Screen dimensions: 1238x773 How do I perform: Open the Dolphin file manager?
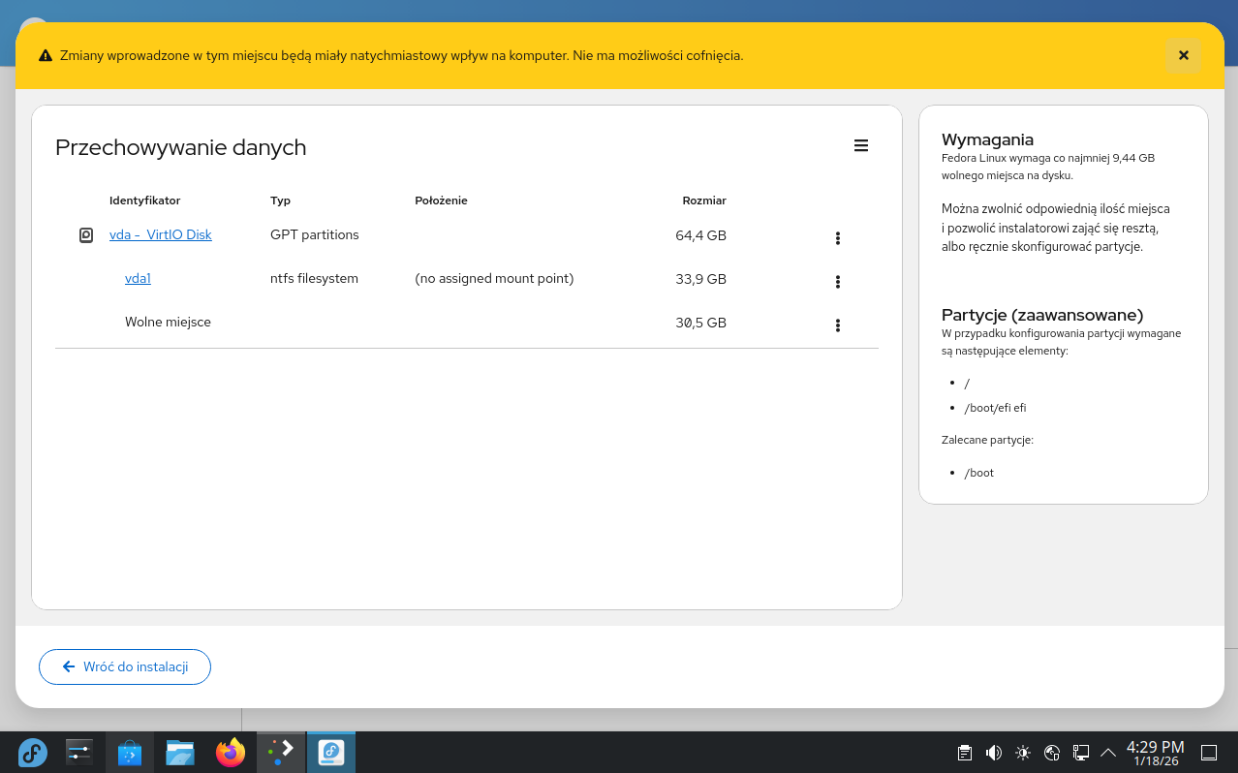point(180,752)
